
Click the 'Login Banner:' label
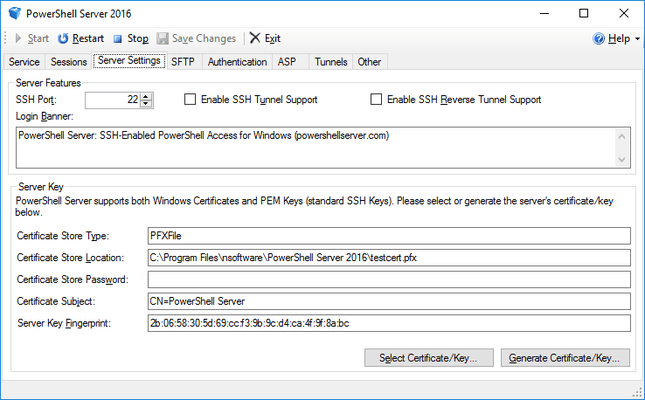point(44,116)
